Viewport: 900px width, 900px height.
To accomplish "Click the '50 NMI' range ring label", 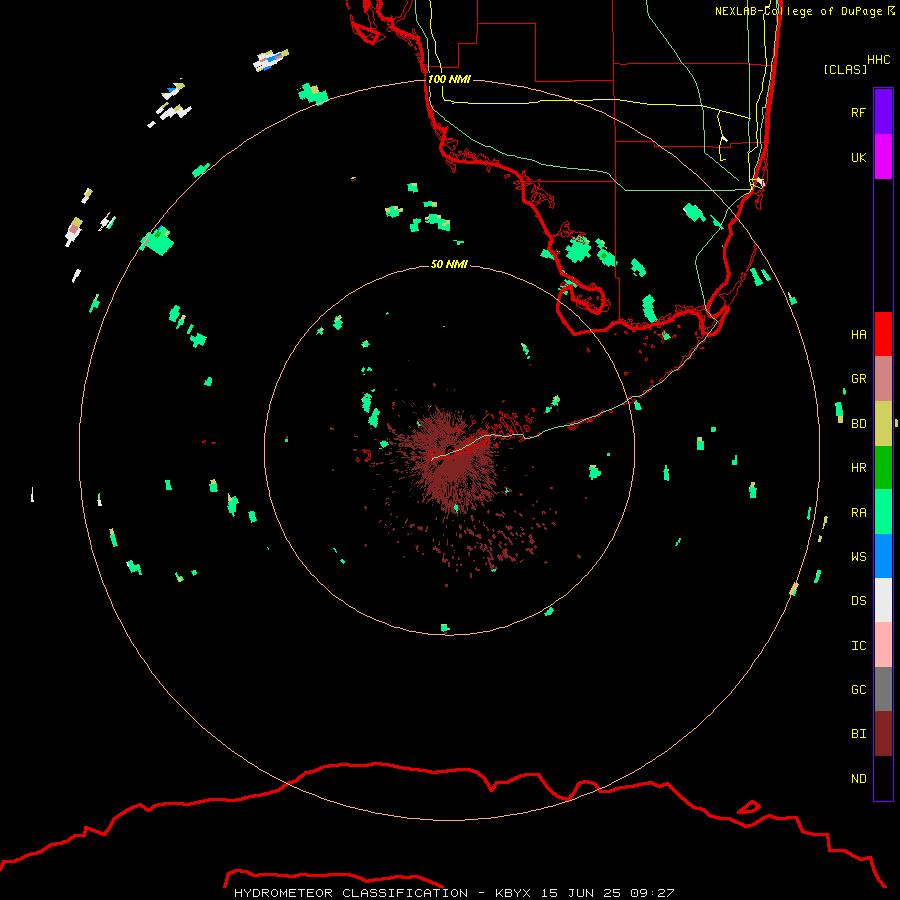I will click(x=449, y=264).
